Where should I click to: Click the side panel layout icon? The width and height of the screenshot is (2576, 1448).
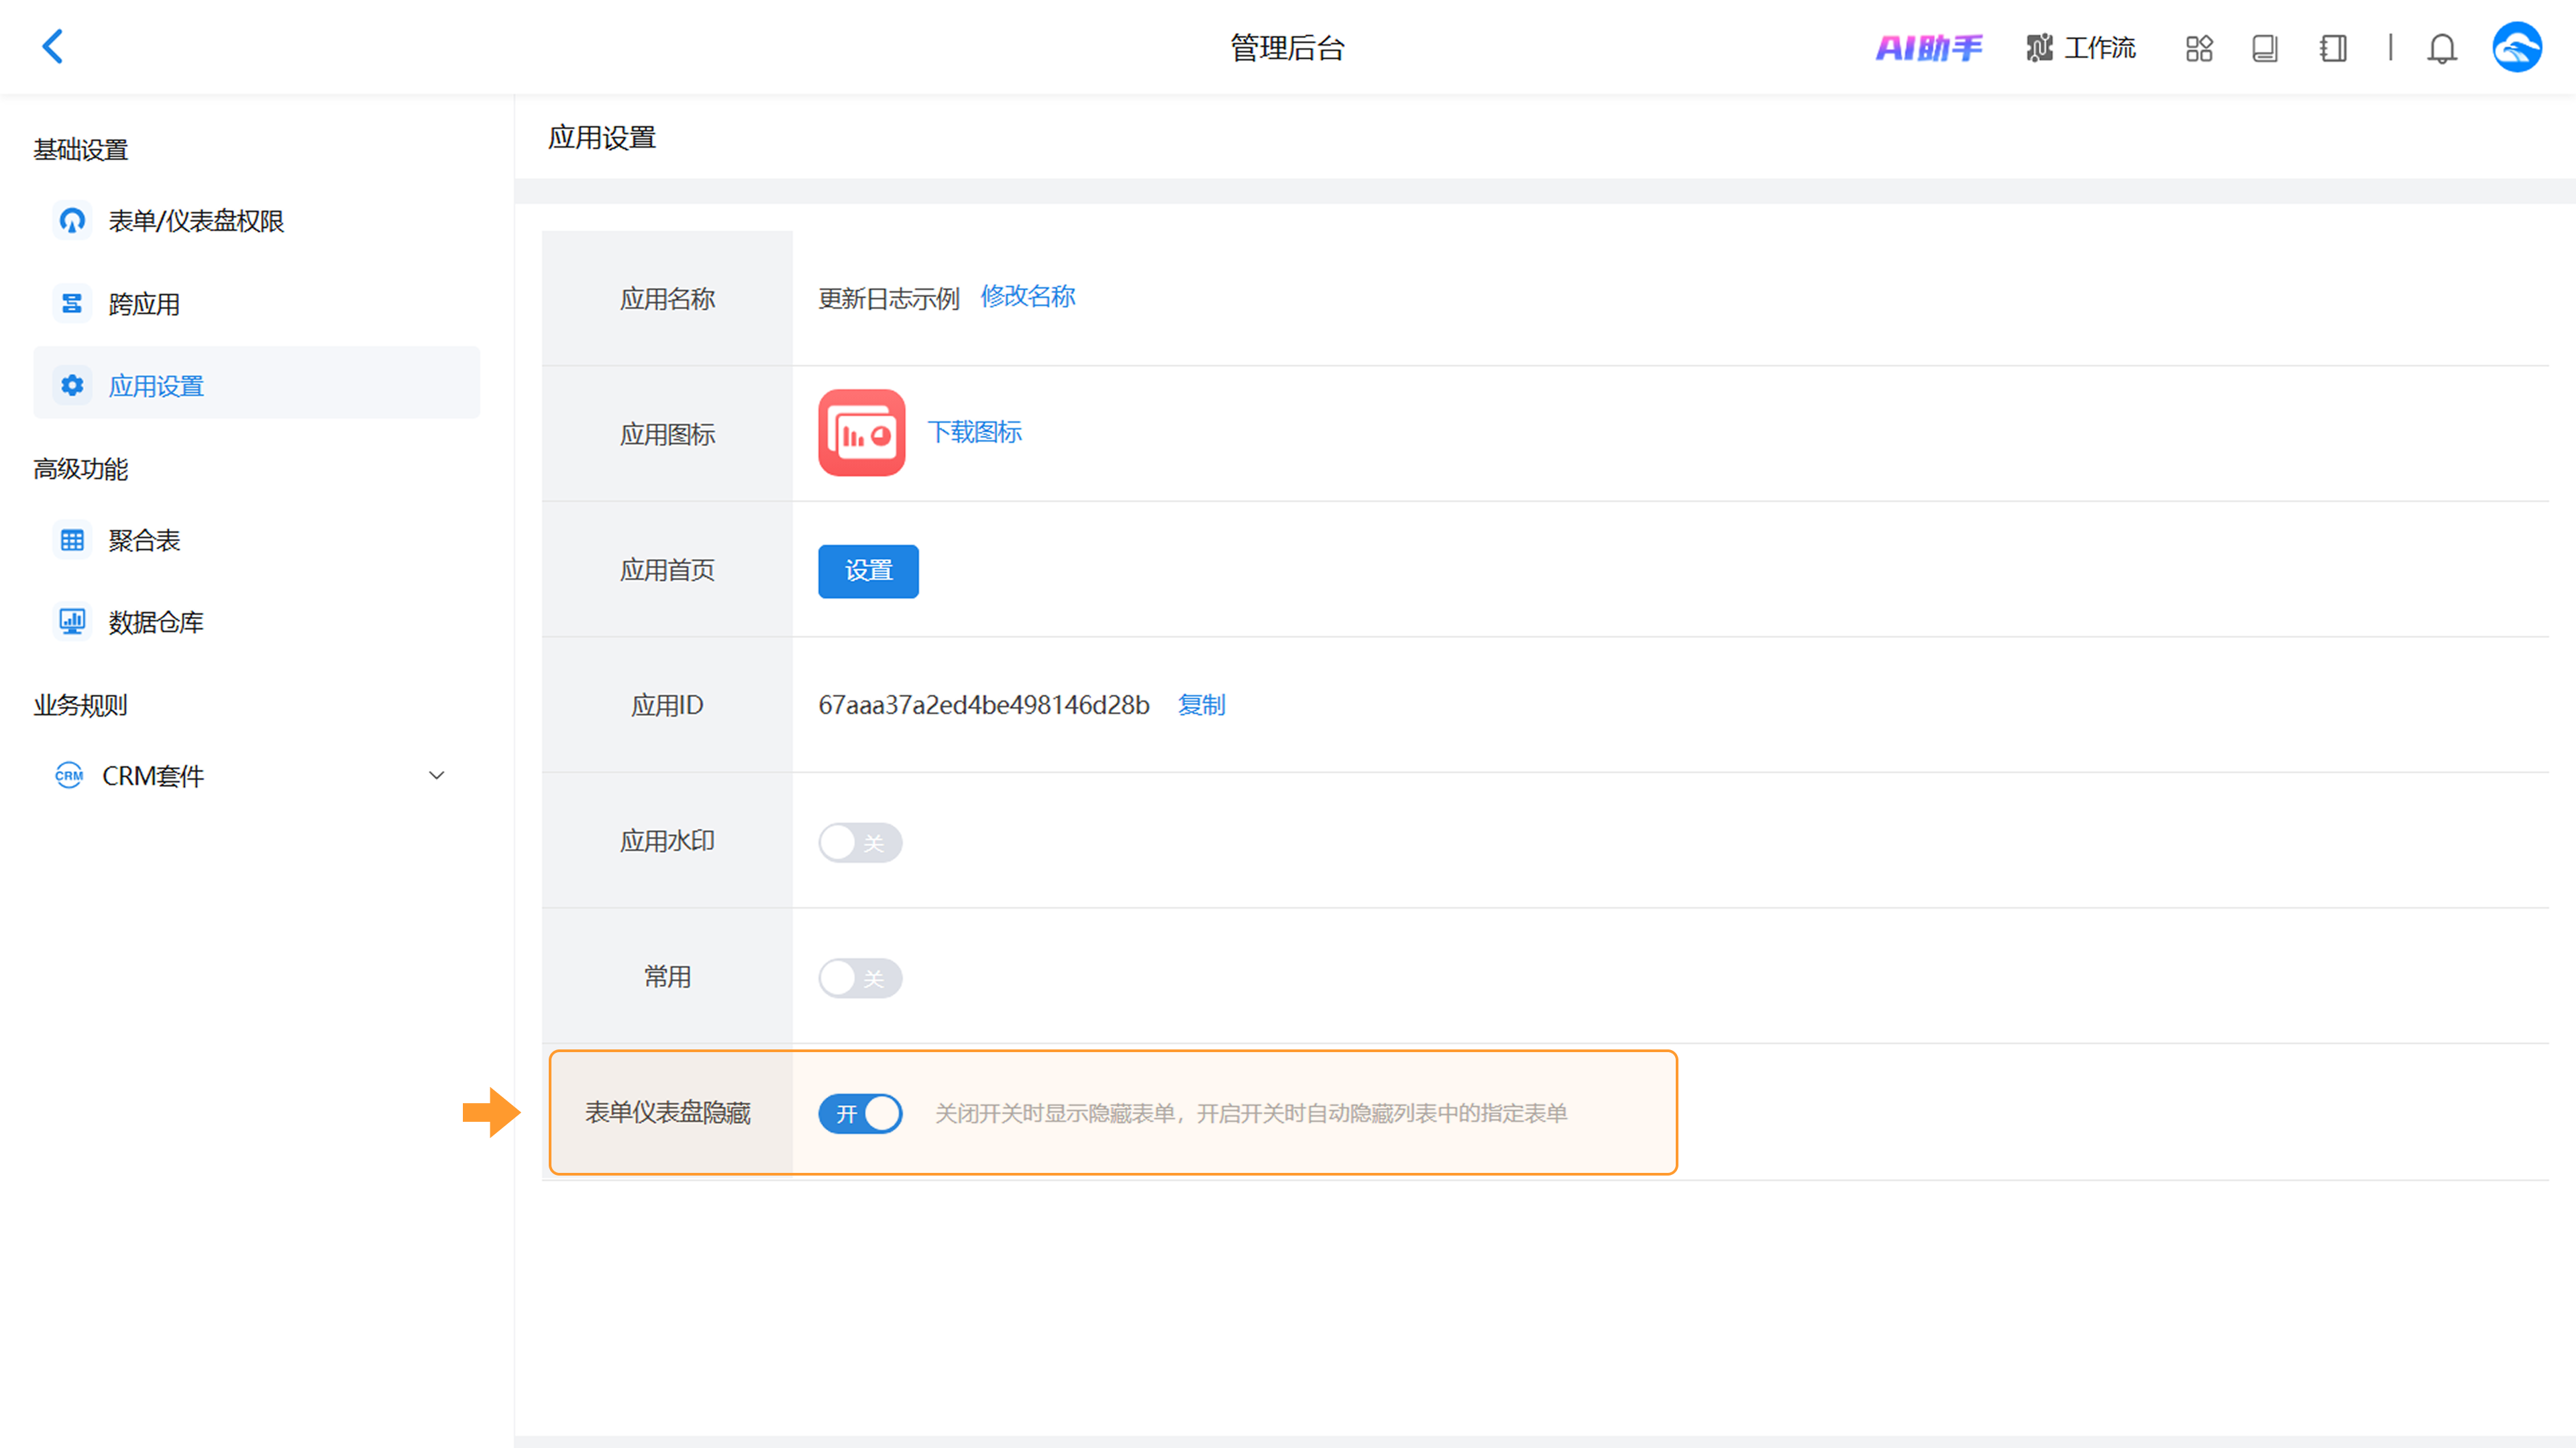pyautogui.click(x=2333, y=48)
